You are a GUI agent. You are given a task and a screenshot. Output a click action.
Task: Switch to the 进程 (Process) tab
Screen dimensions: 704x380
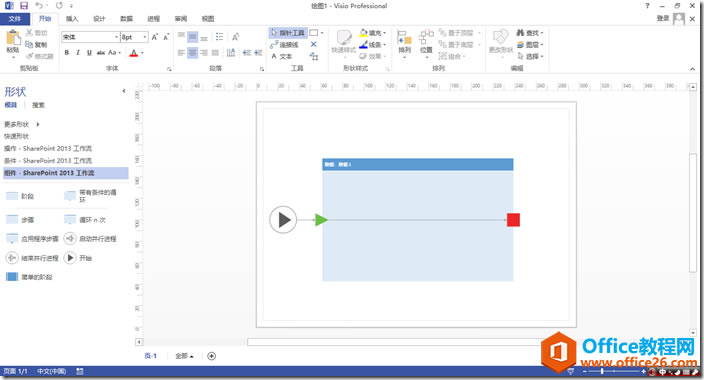154,18
